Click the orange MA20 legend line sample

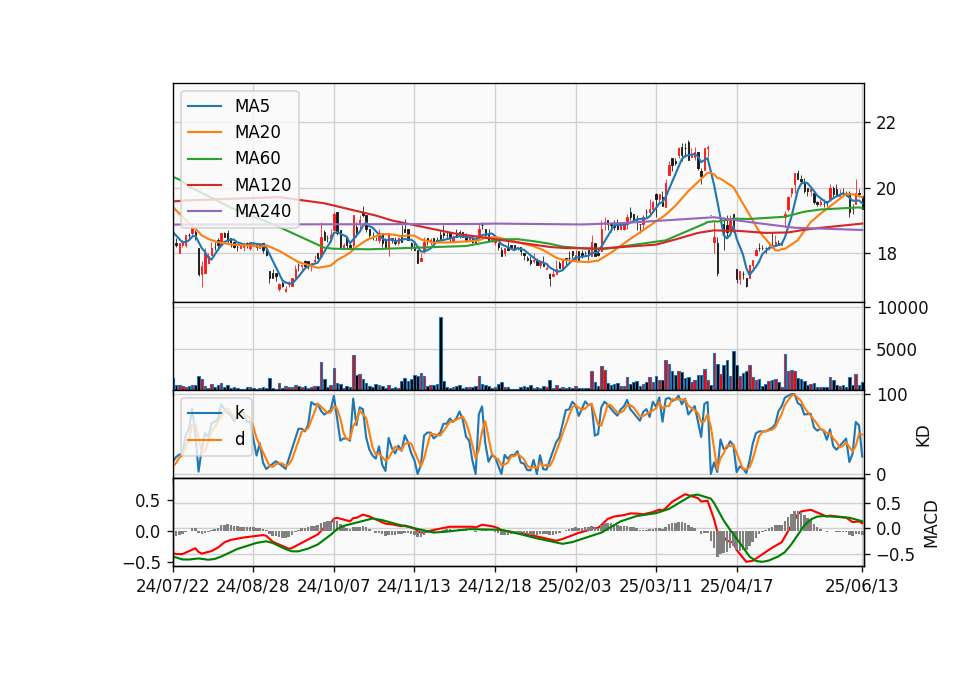point(204,132)
